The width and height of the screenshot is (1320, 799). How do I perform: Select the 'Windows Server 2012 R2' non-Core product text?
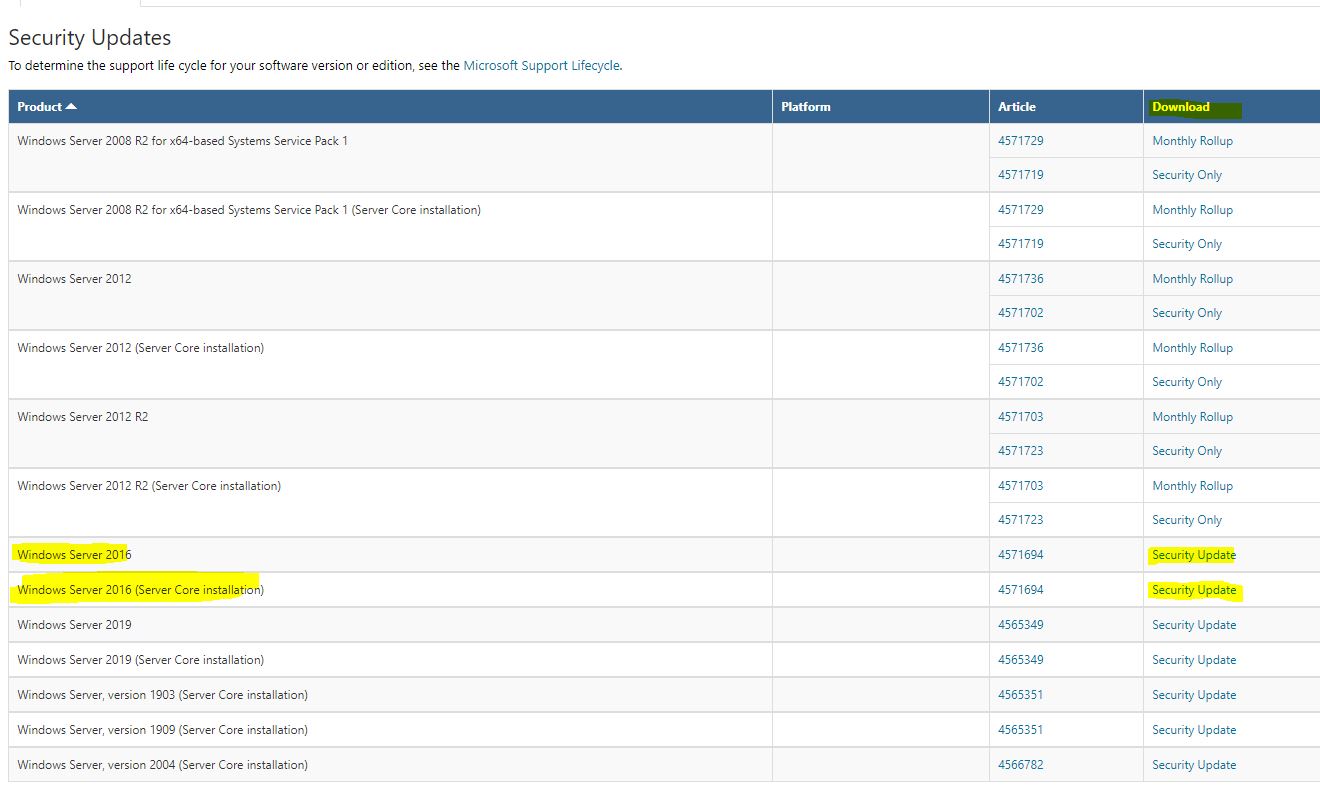83,417
